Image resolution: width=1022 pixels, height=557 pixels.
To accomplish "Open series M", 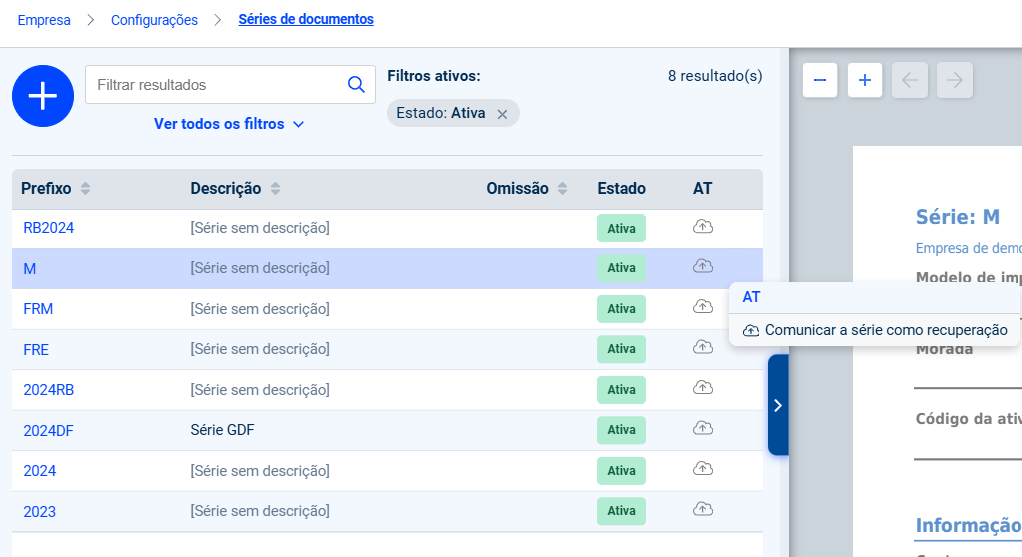I will pos(30,268).
